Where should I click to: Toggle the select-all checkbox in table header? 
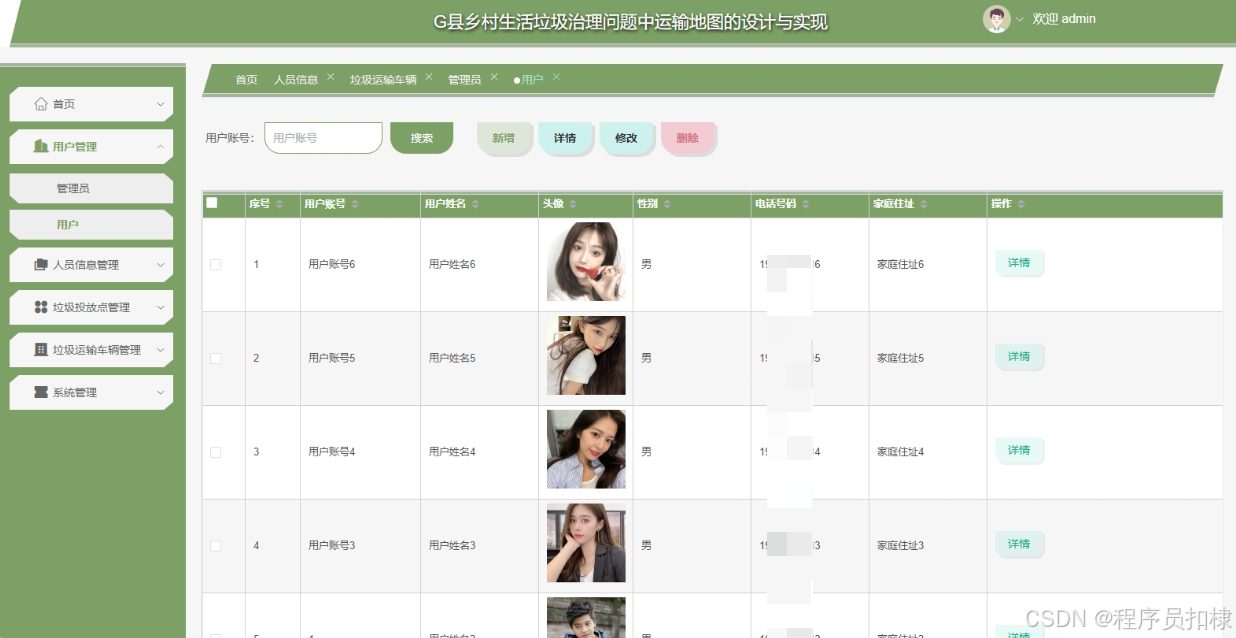pos(212,203)
